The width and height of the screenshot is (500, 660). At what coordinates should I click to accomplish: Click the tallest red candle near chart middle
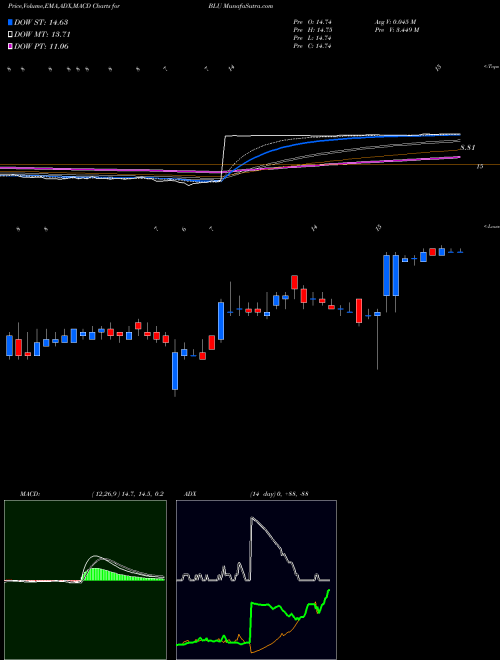point(359,311)
